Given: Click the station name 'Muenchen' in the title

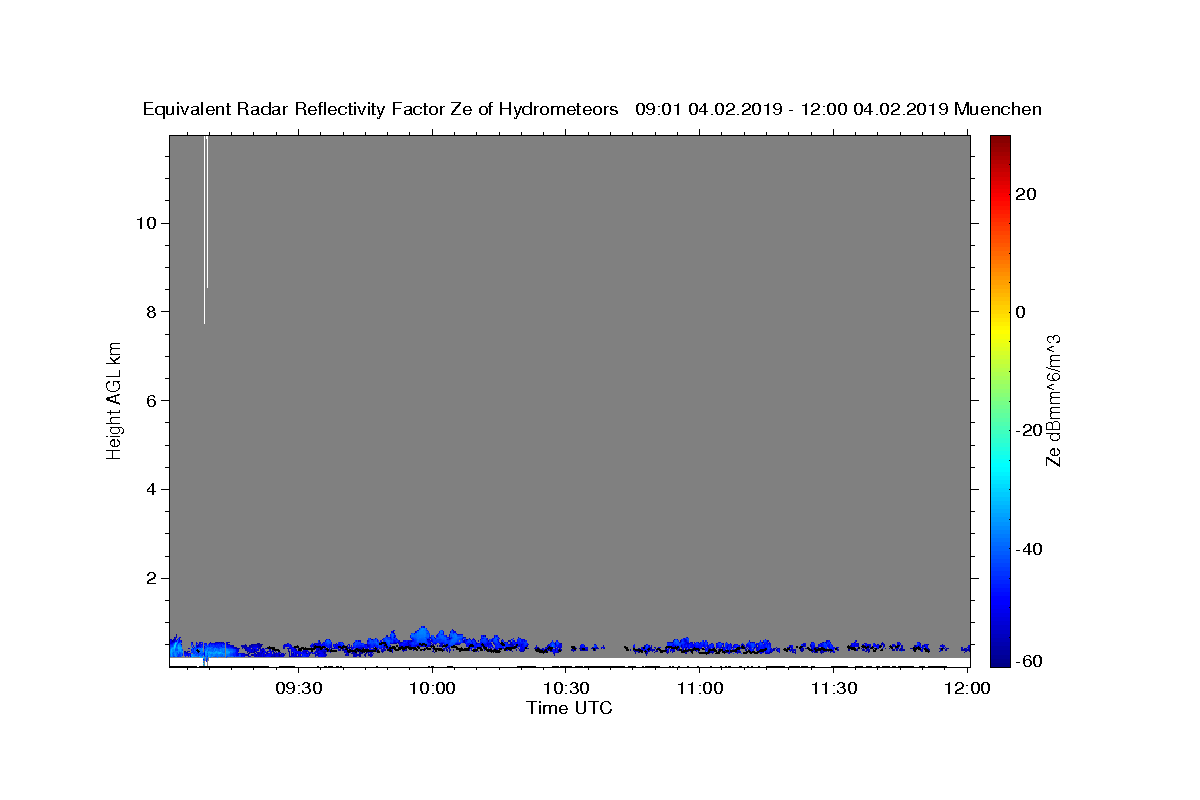Looking at the screenshot, I should [x=998, y=109].
